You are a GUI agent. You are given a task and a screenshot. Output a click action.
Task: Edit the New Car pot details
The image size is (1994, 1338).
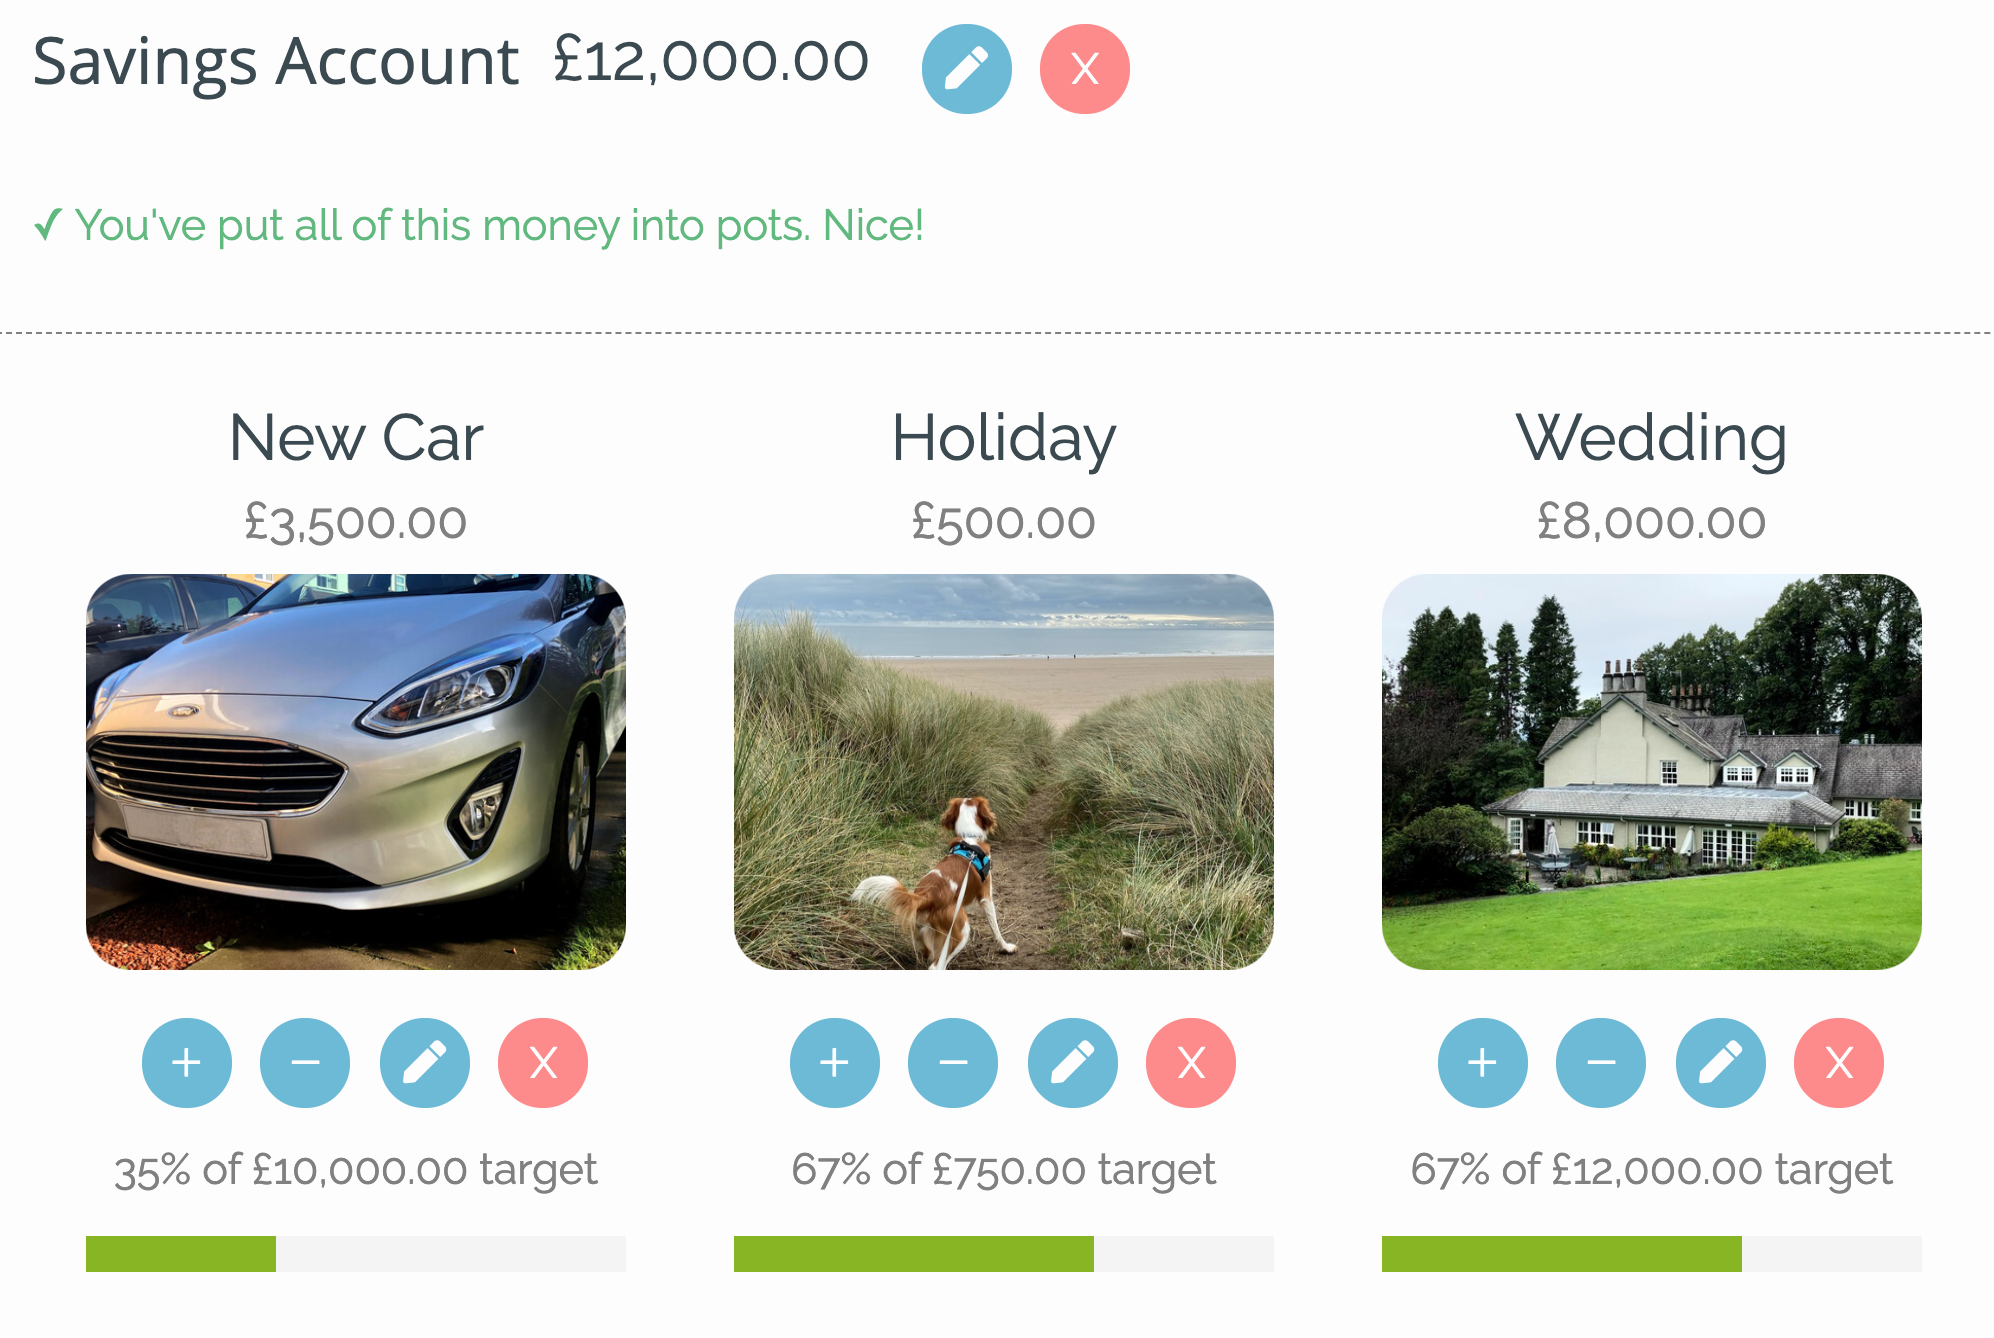pos(424,1063)
